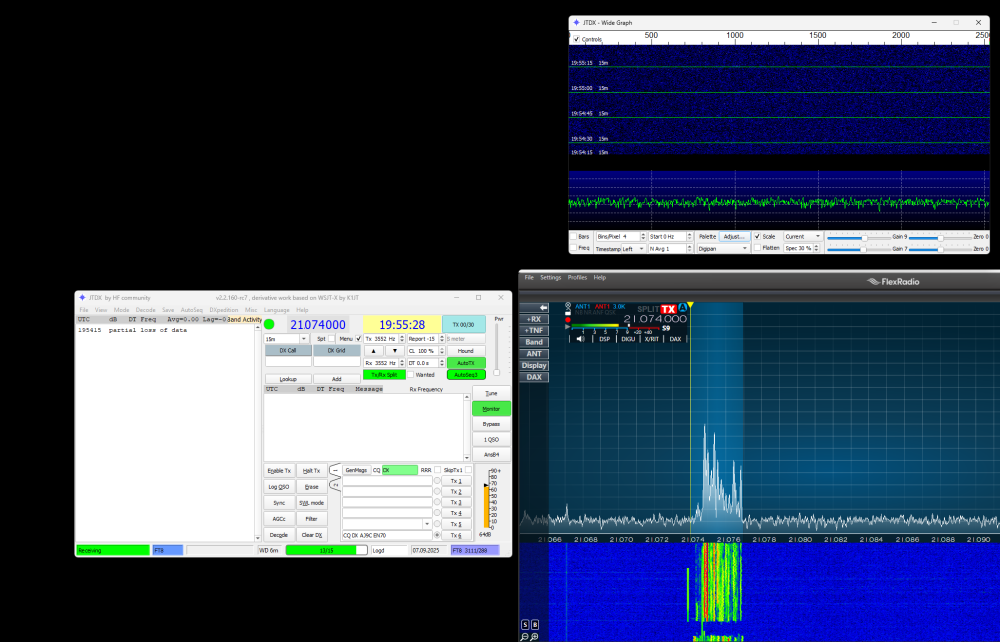The width and height of the screenshot is (1000, 642).
Task: Click the +TNF button in FlexRadio
Action: click(x=534, y=330)
